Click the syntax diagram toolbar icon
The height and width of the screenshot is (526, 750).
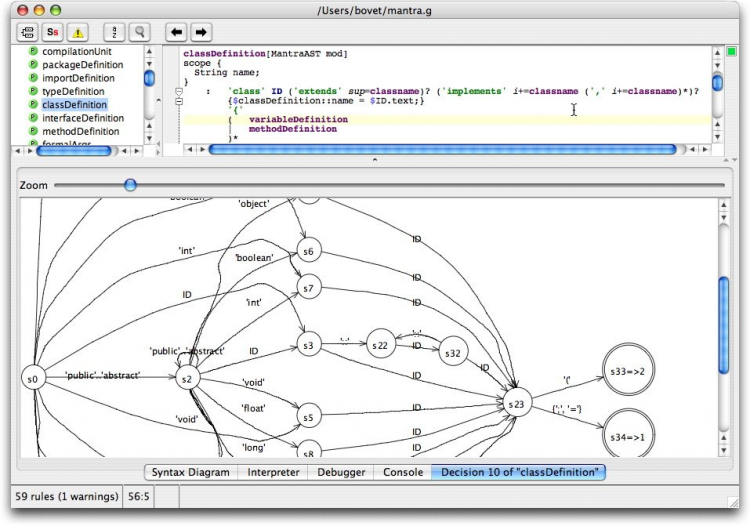point(28,32)
